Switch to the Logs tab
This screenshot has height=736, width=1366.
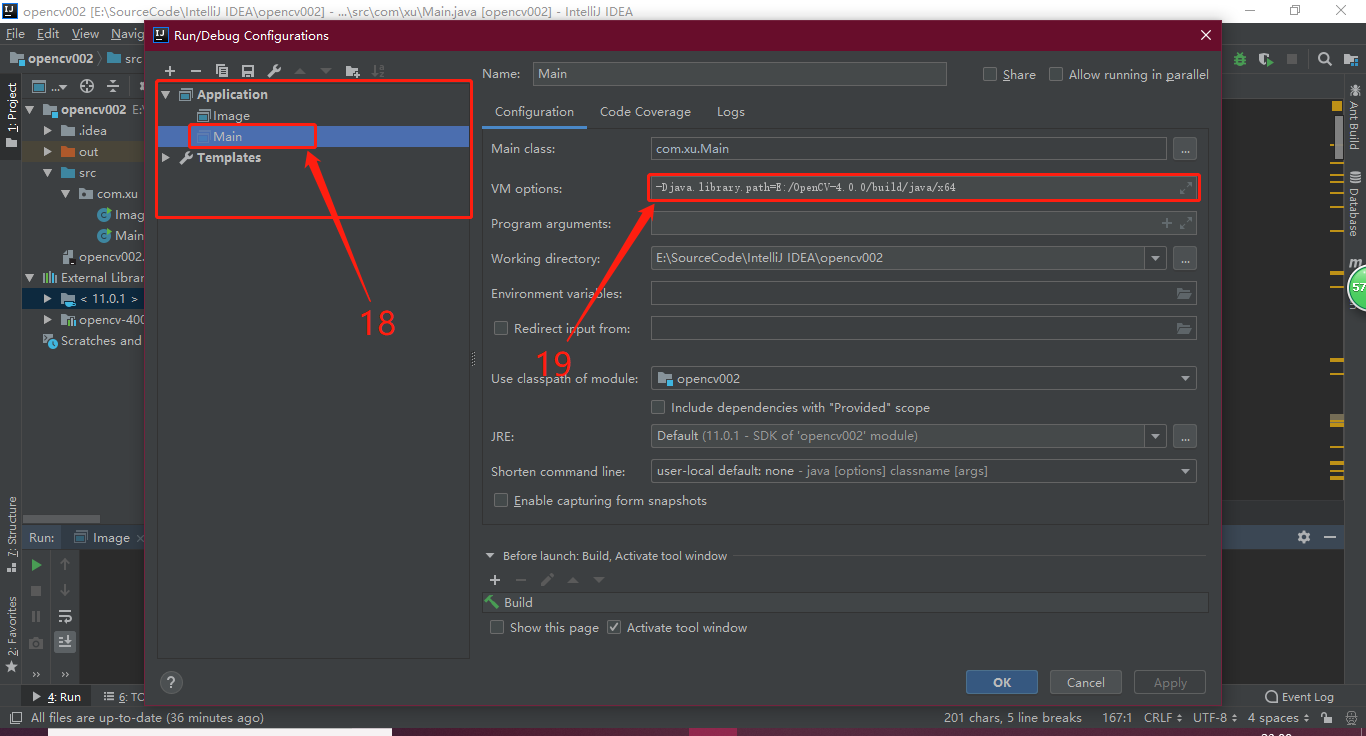[731, 112]
